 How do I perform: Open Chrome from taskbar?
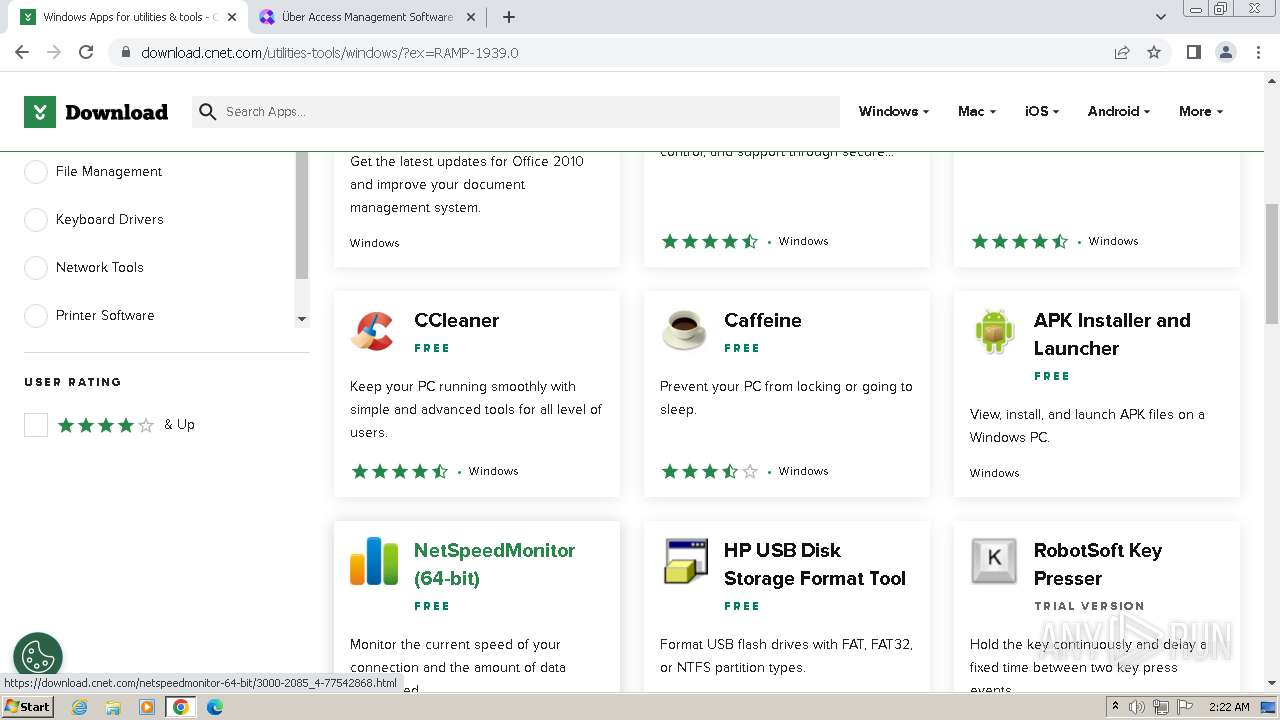(x=181, y=707)
